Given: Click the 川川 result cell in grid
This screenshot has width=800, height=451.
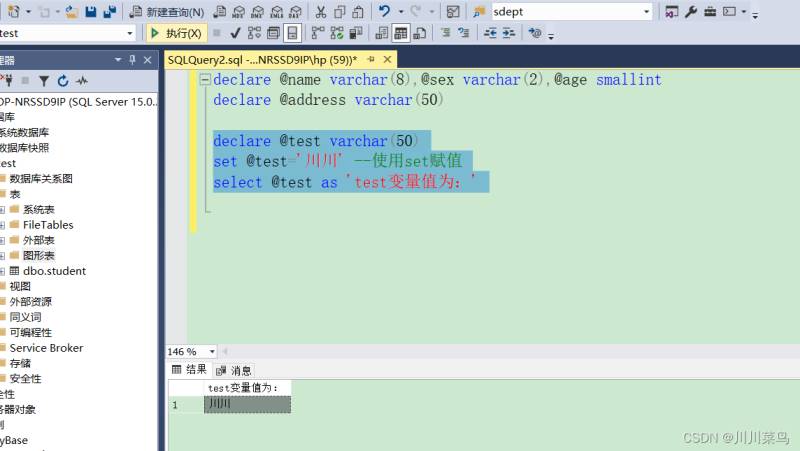Looking at the screenshot, I should click(x=247, y=404).
